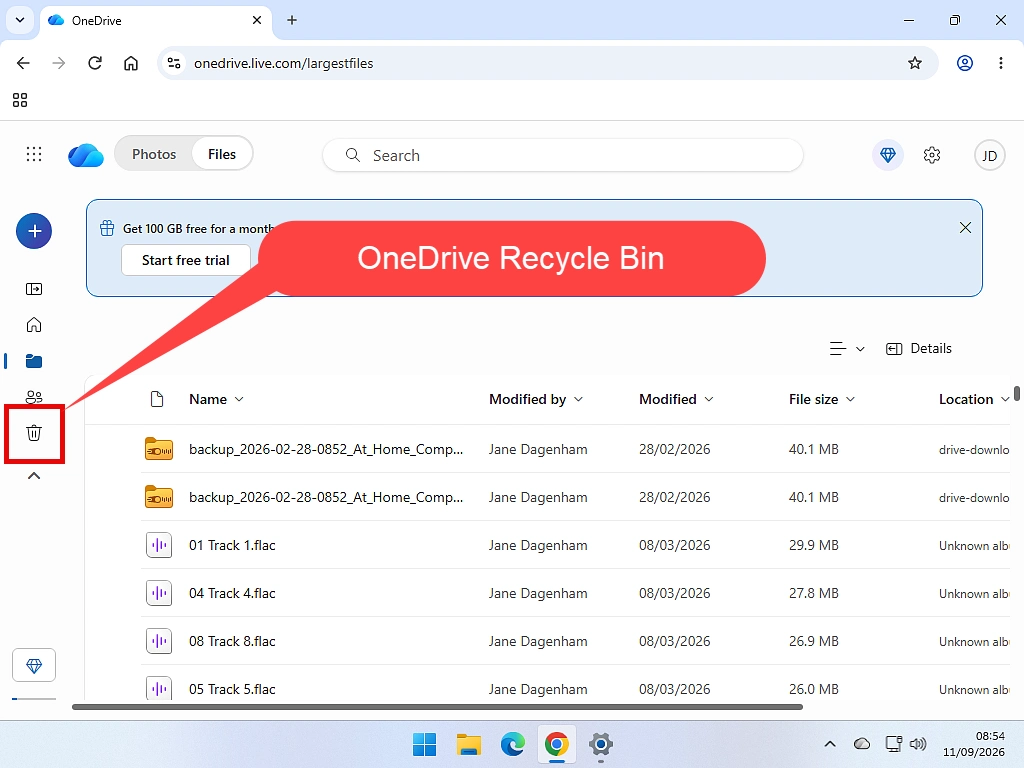Click the audio icon for 08 Track 8.flac
The image size is (1024, 768).
point(159,641)
